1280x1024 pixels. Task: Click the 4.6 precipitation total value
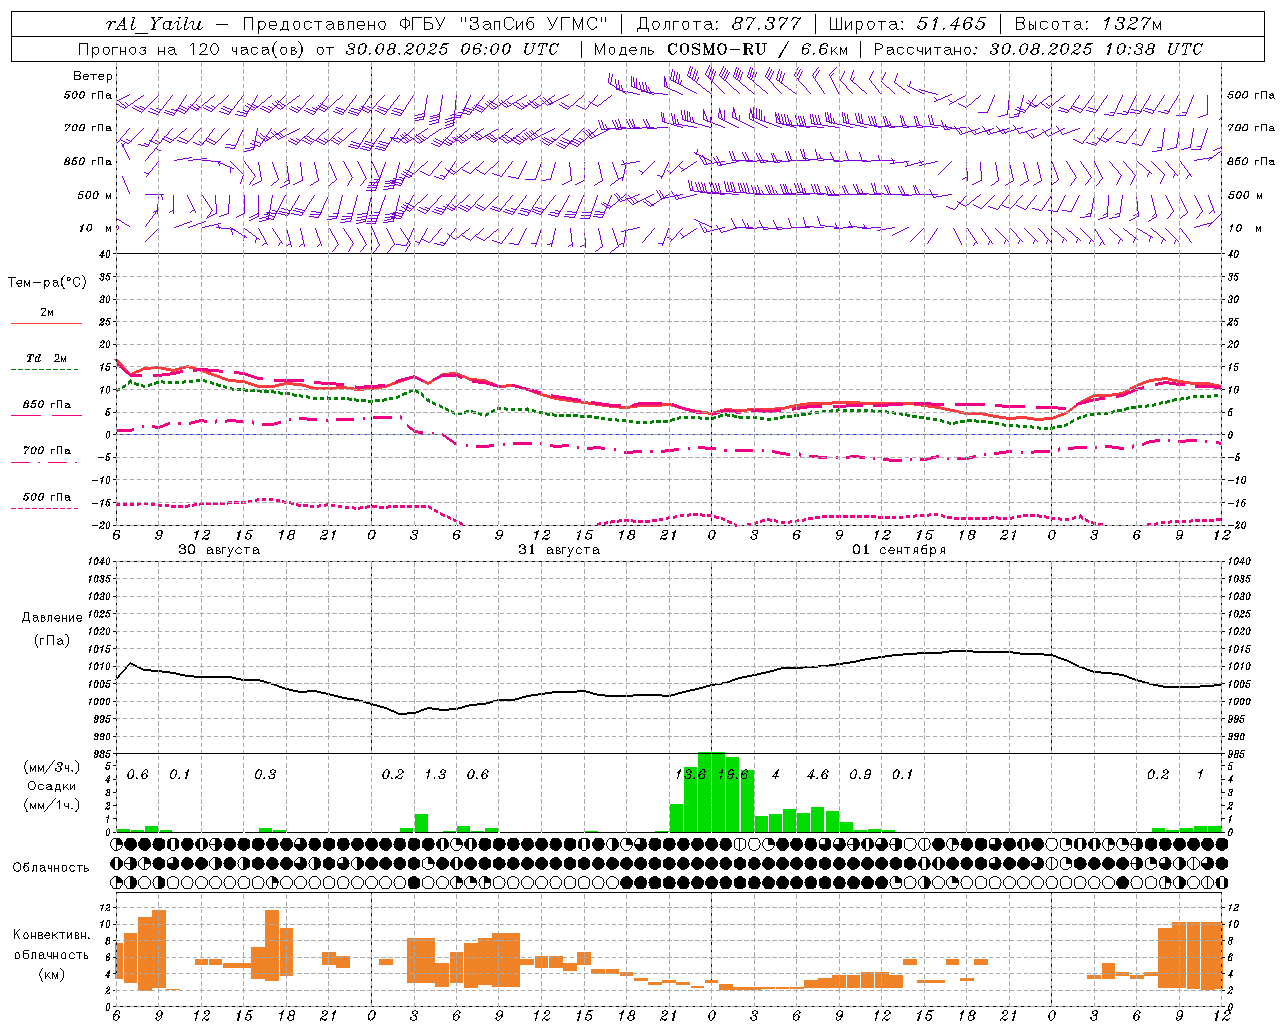[817, 774]
